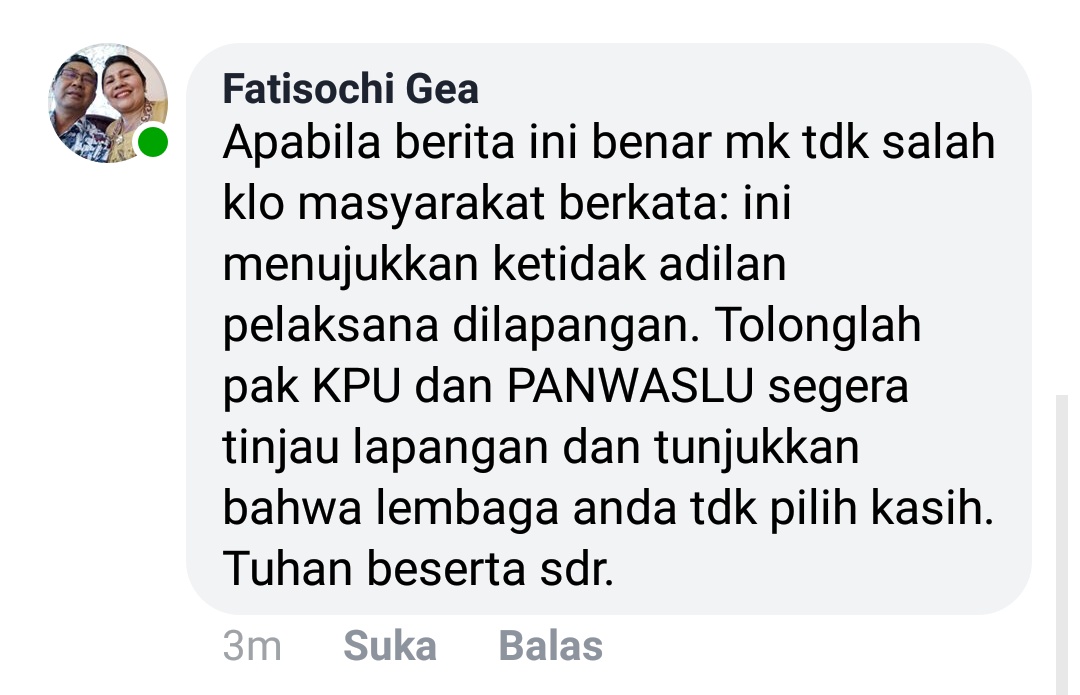Open the 3m timestamp link
This screenshot has height=695, width=1080.
tap(252, 646)
